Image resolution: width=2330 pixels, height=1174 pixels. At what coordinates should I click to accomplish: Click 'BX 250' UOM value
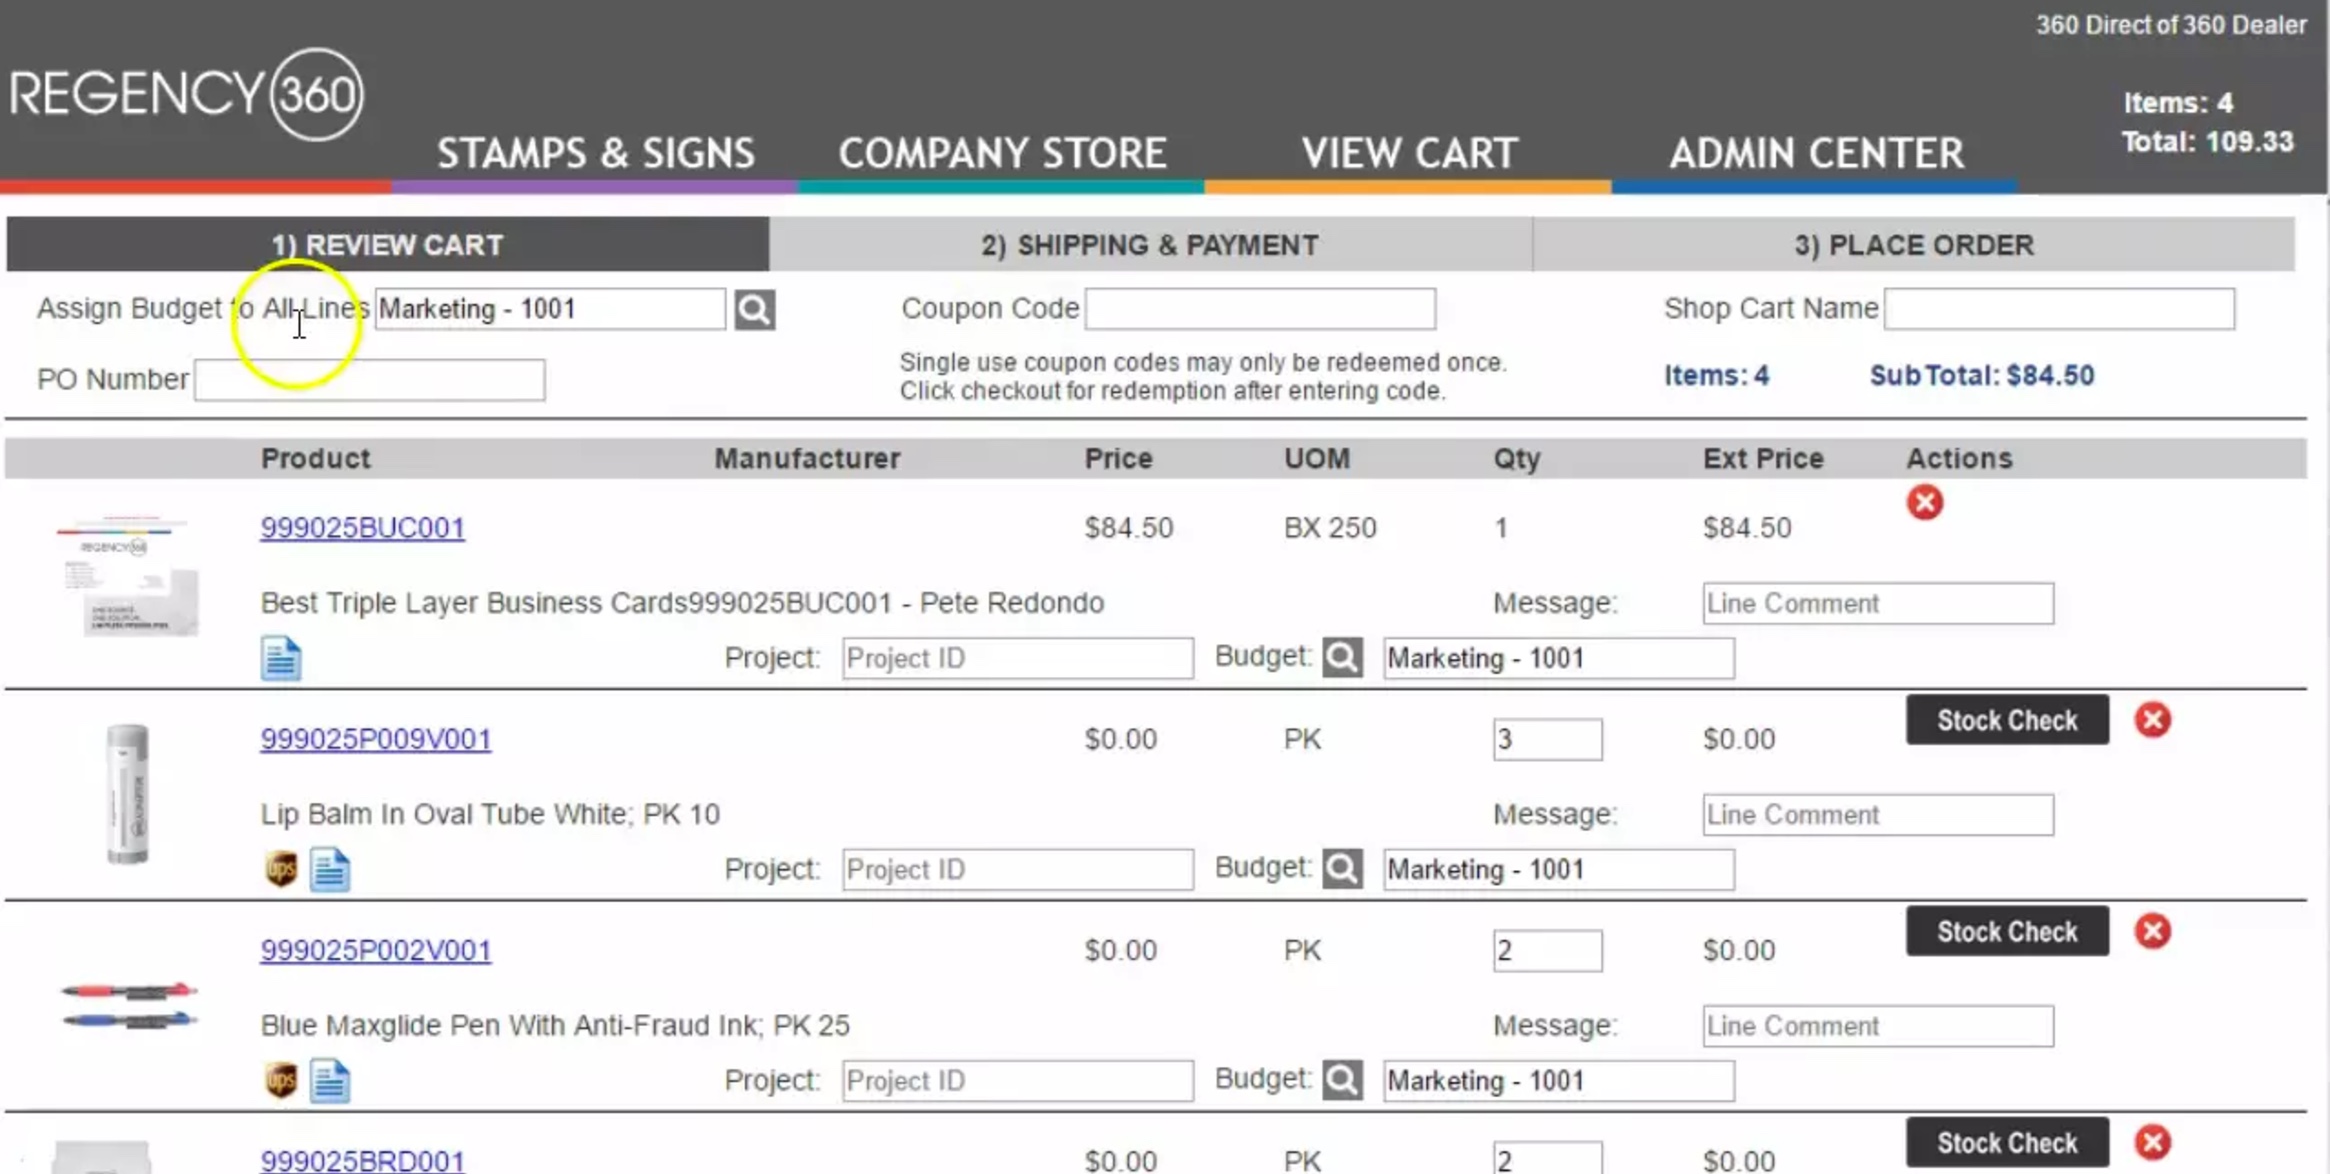[1330, 528]
